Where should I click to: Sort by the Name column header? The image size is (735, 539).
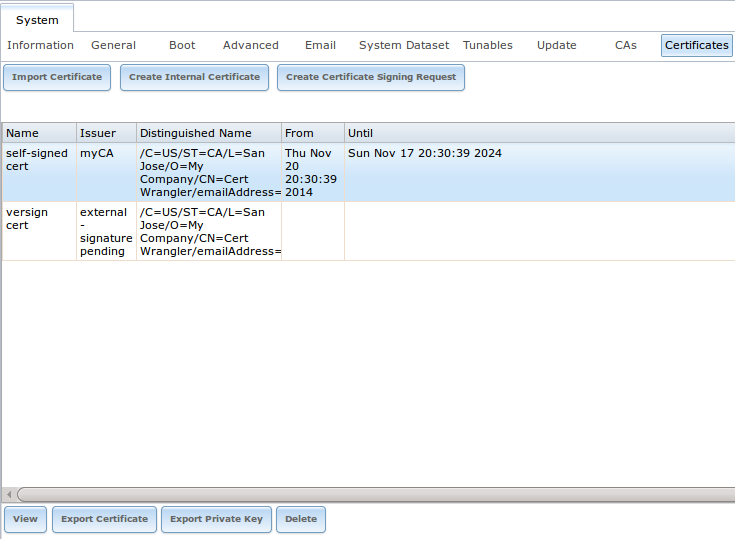click(x=39, y=133)
